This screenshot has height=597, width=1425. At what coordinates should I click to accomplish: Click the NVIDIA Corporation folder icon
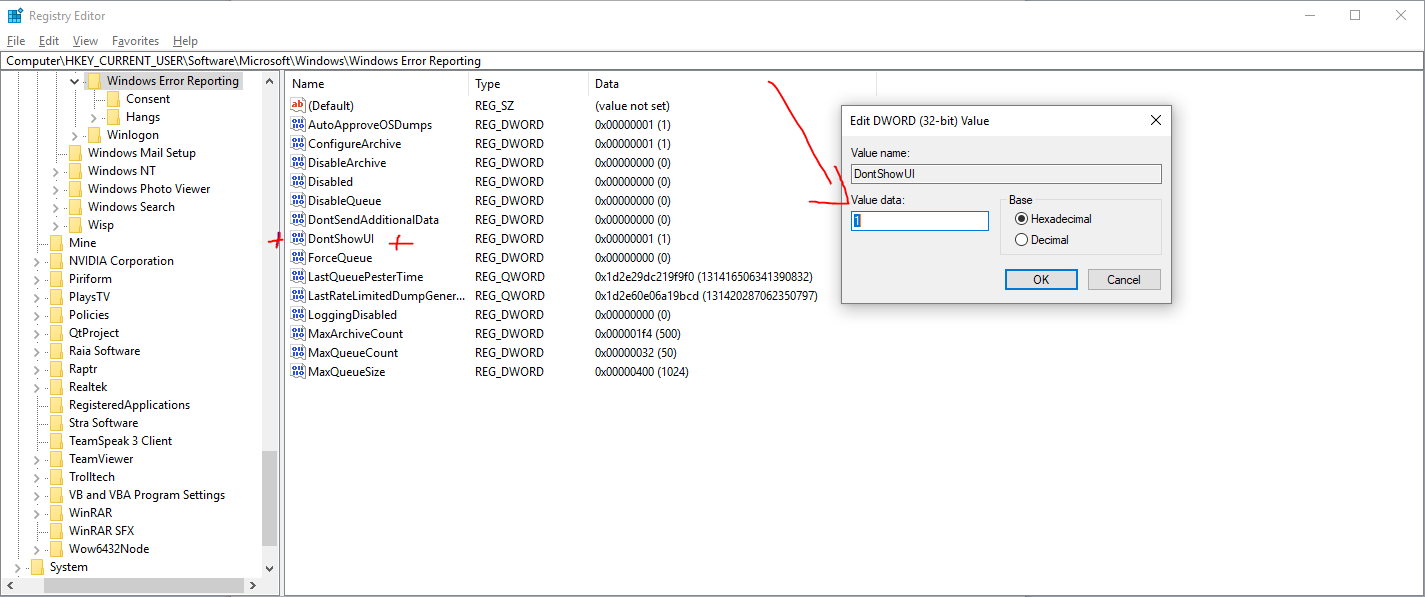click(56, 261)
